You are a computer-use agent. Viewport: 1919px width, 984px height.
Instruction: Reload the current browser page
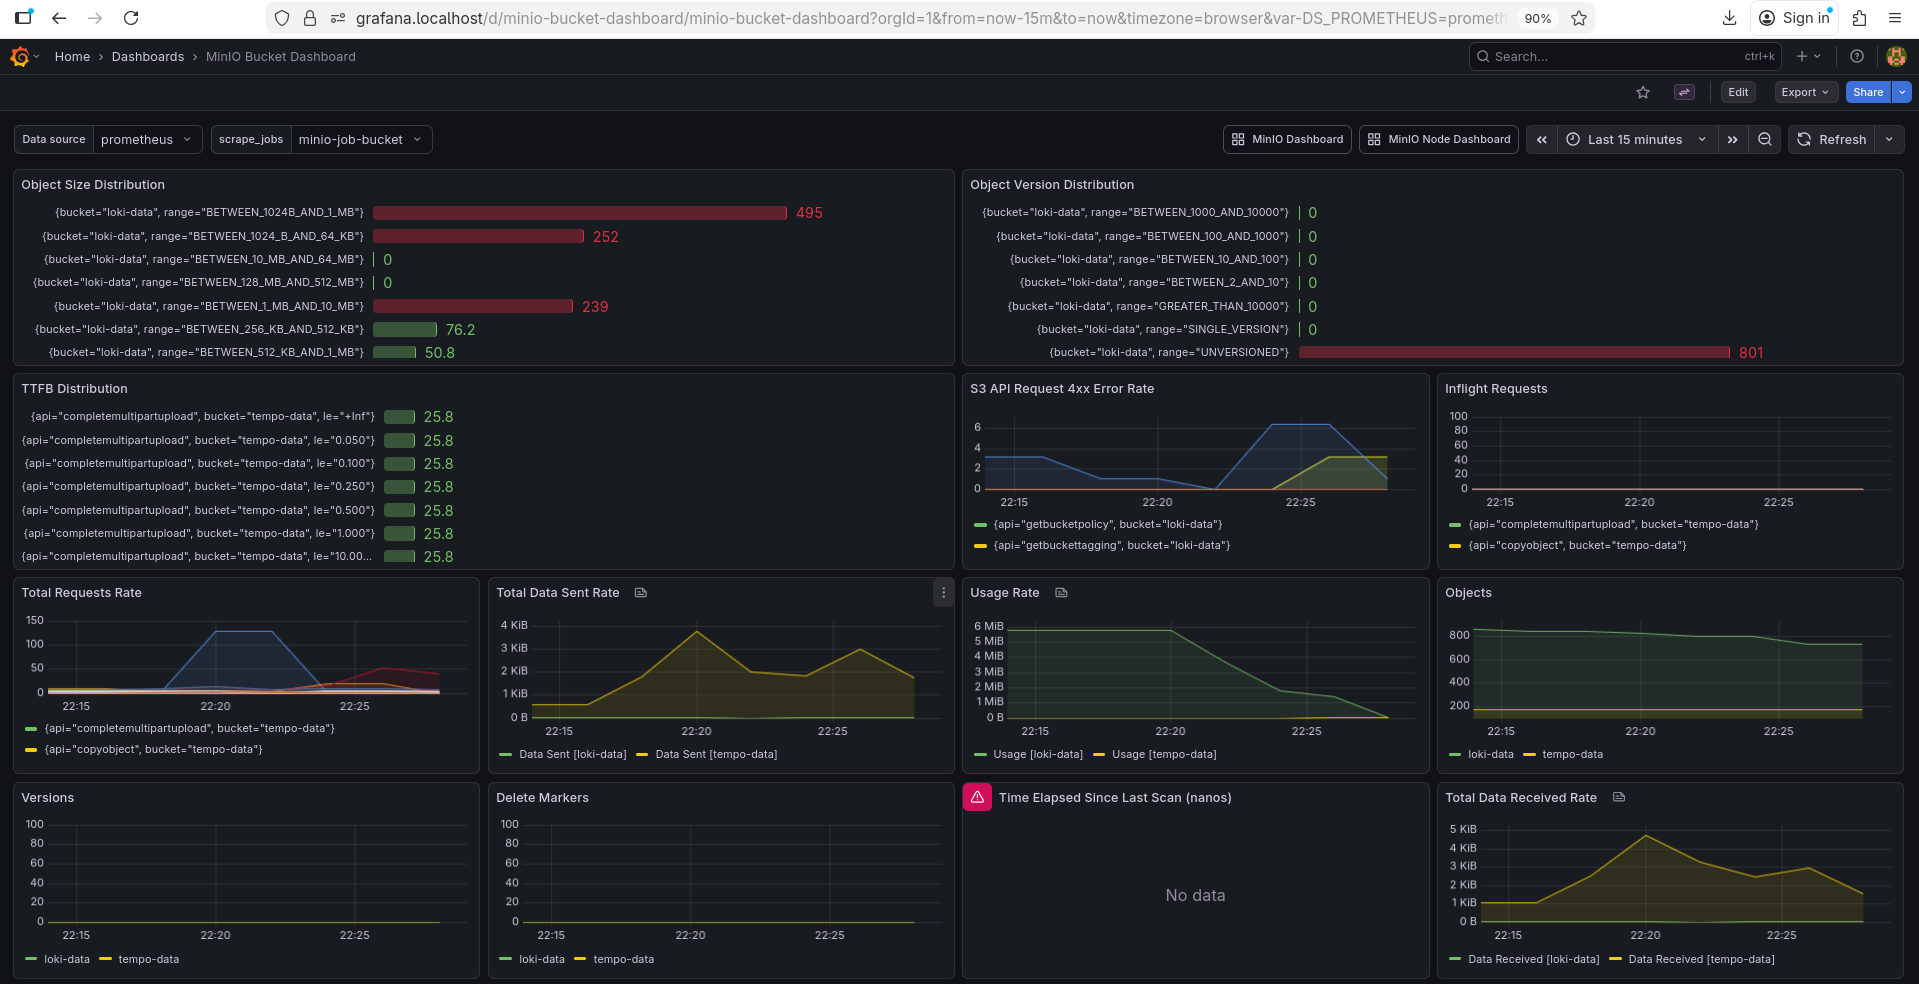[131, 18]
